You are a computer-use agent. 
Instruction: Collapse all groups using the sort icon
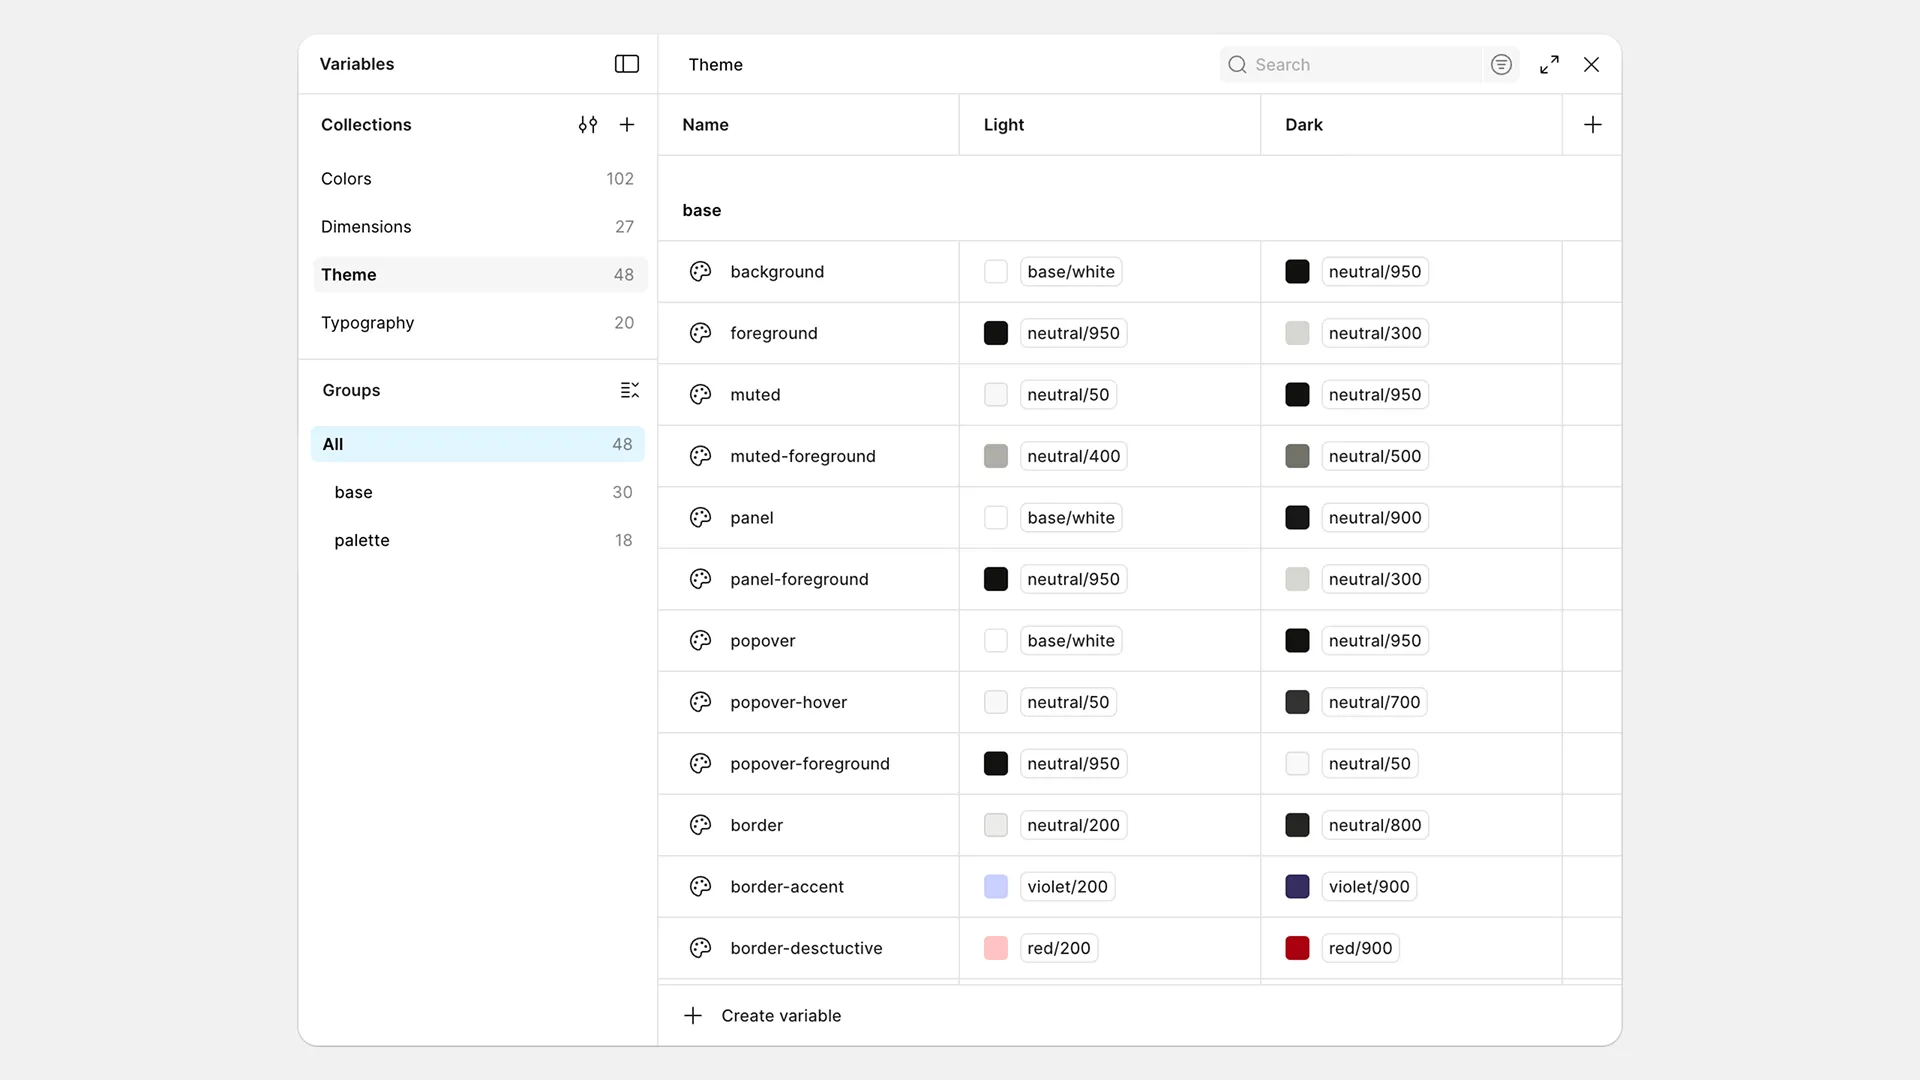[629, 390]
